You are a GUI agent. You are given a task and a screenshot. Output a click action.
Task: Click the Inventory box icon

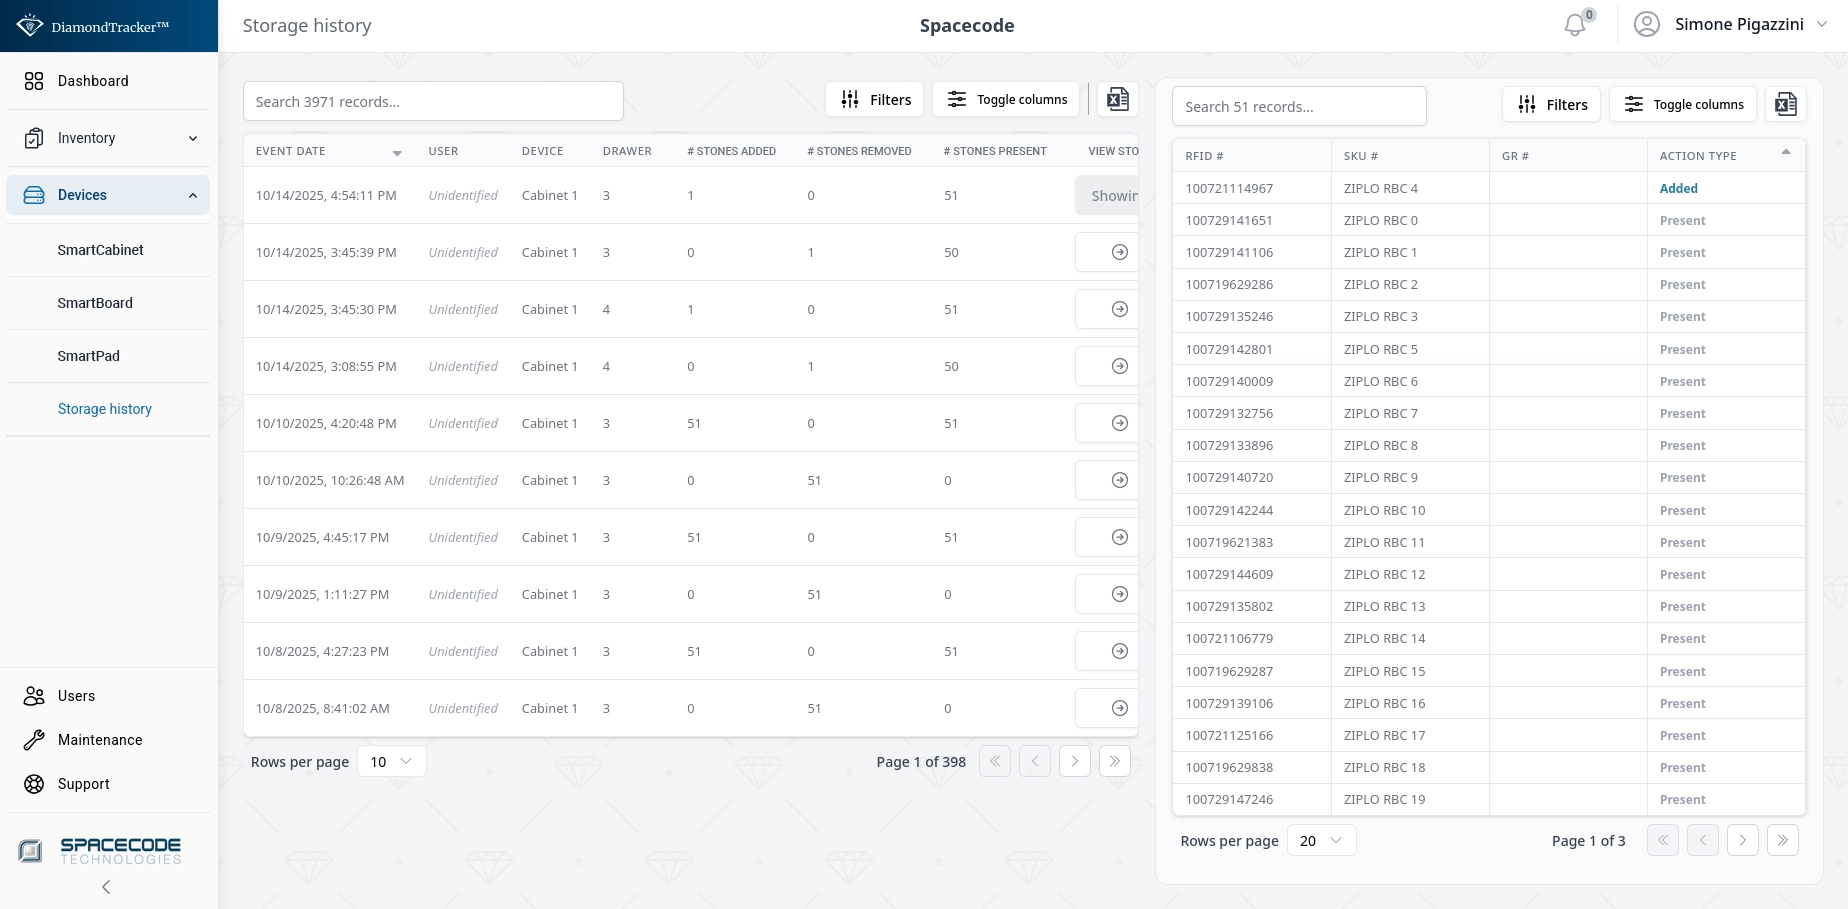click(x=33, y=138)
